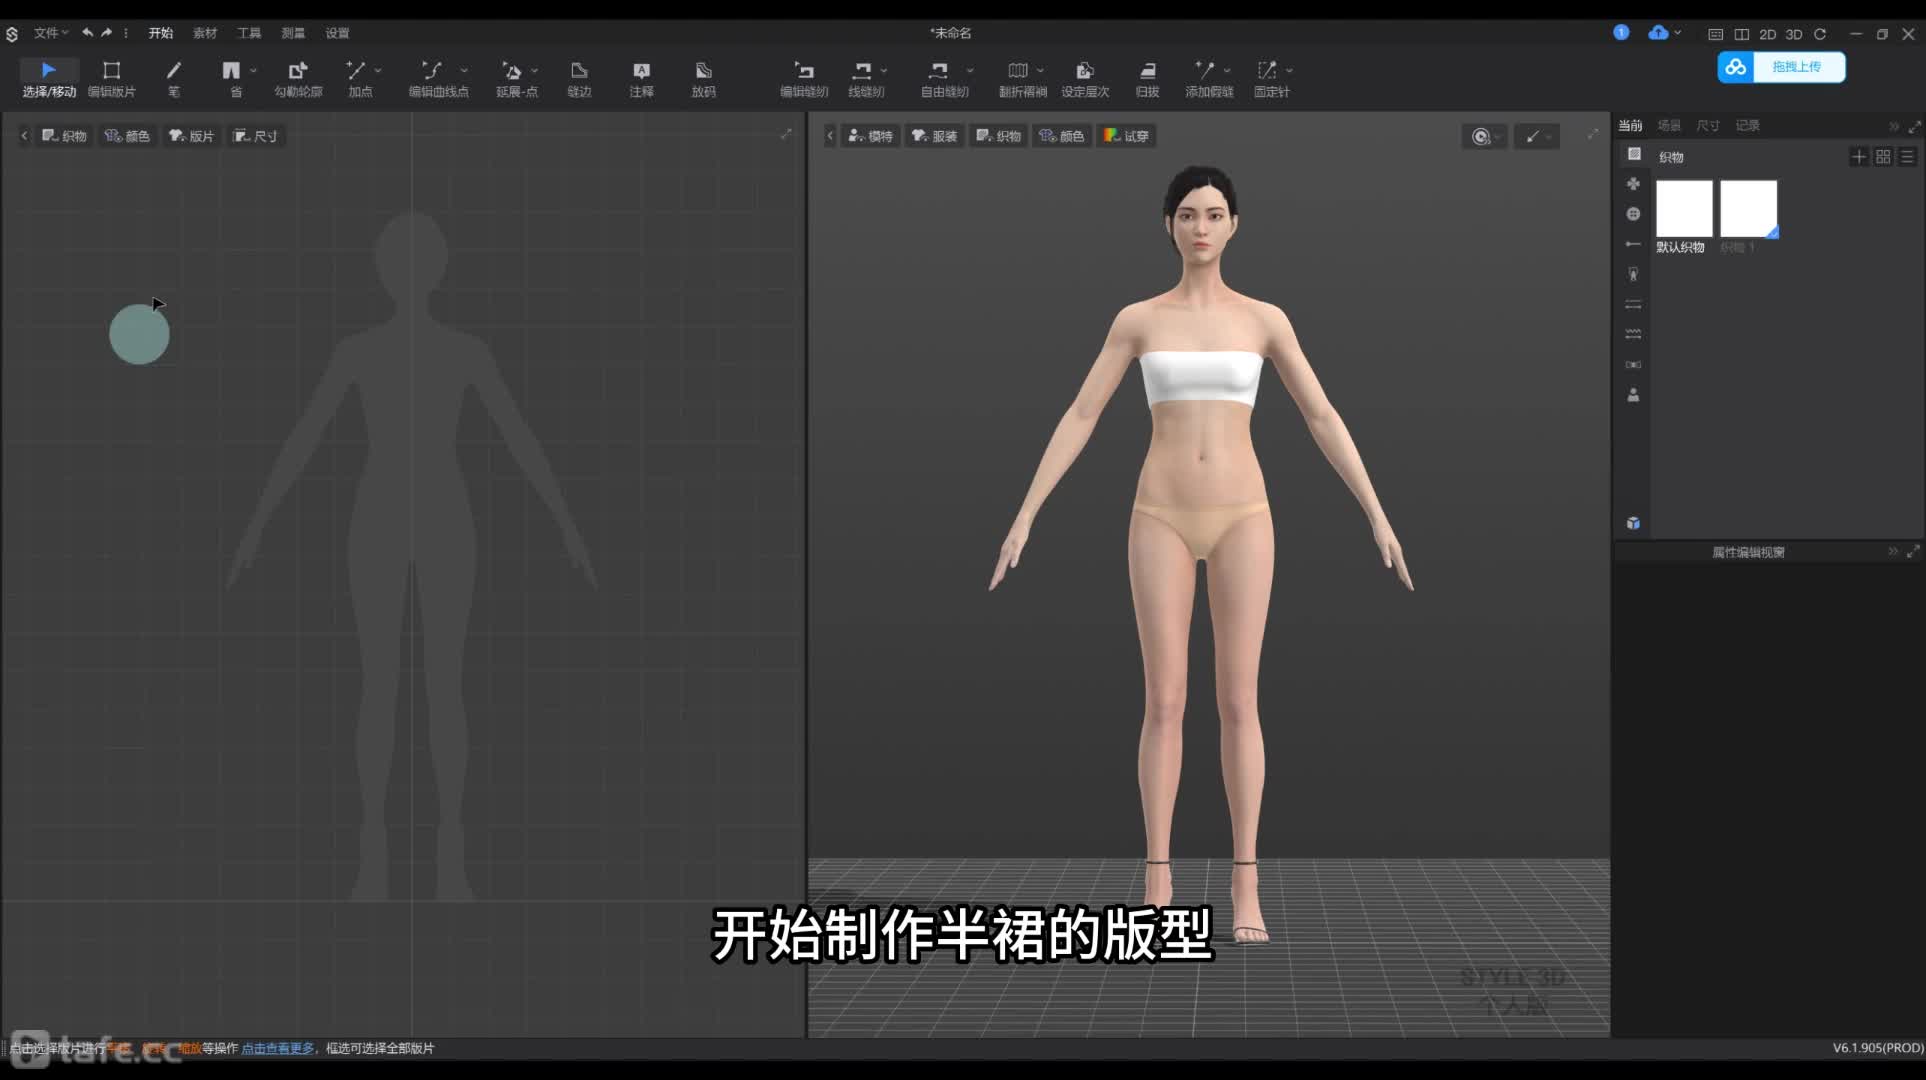Open the button icon in right sidebar
Screen dimensions: 1926x1080
point(1633,214)
